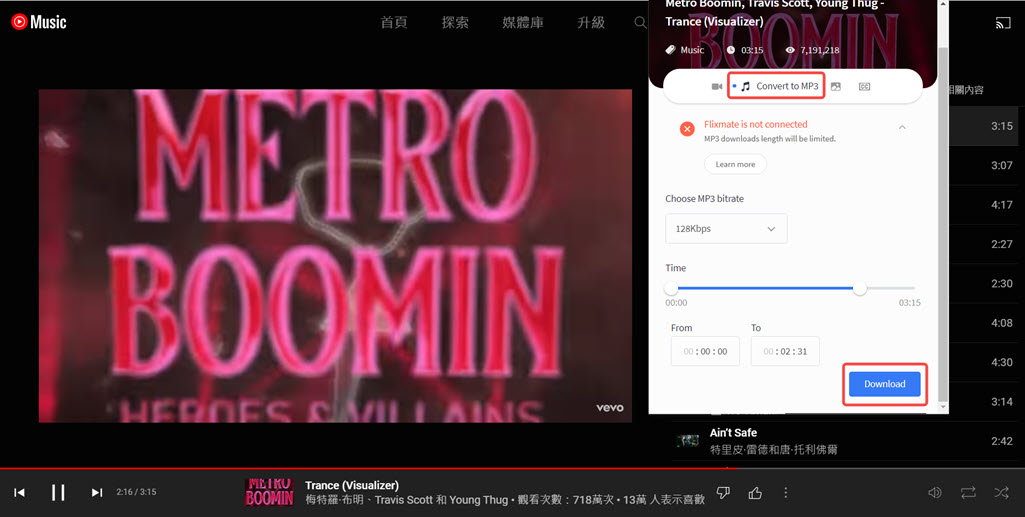Select the subtitles CC icon
Screen dimensions: 1025x517
click(x=864, y=86)
